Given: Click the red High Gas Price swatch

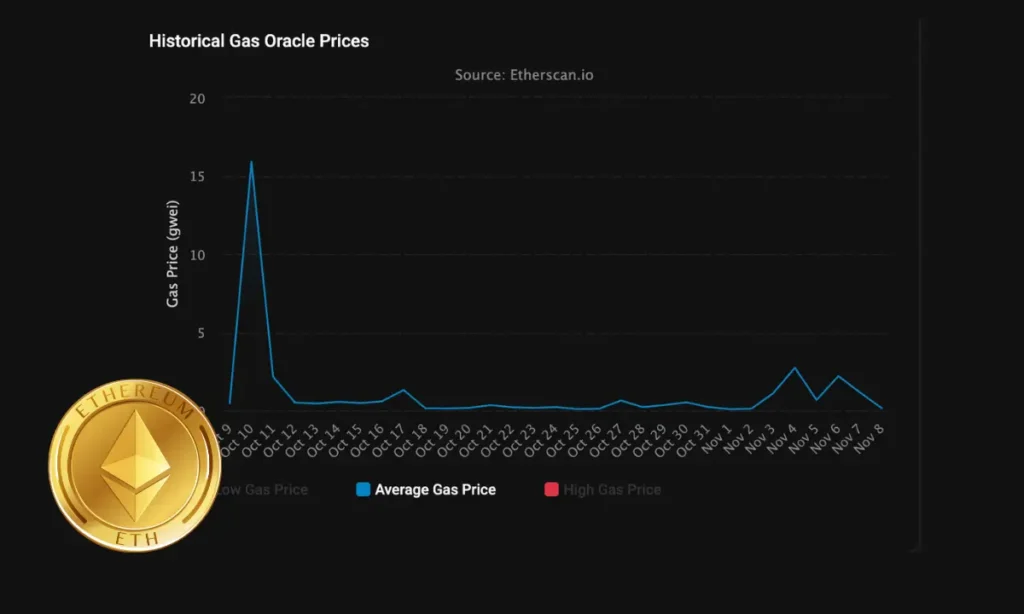Looking at the screenshot, I should point(549,490).
